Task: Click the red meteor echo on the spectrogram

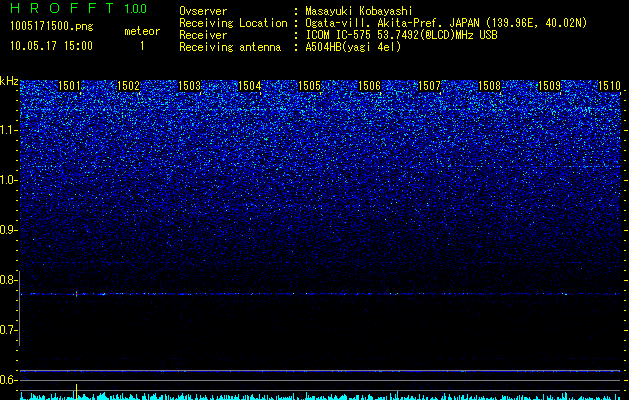Action: click(76, 294)
